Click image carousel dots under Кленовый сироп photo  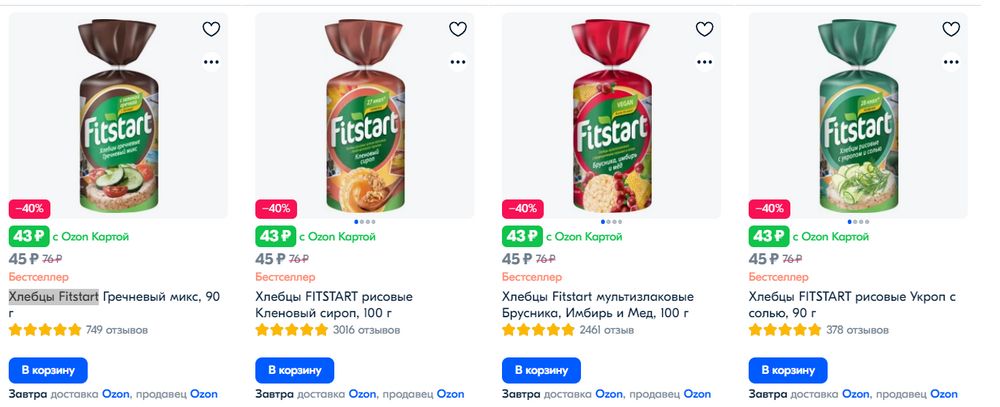[x=365, y=221]
